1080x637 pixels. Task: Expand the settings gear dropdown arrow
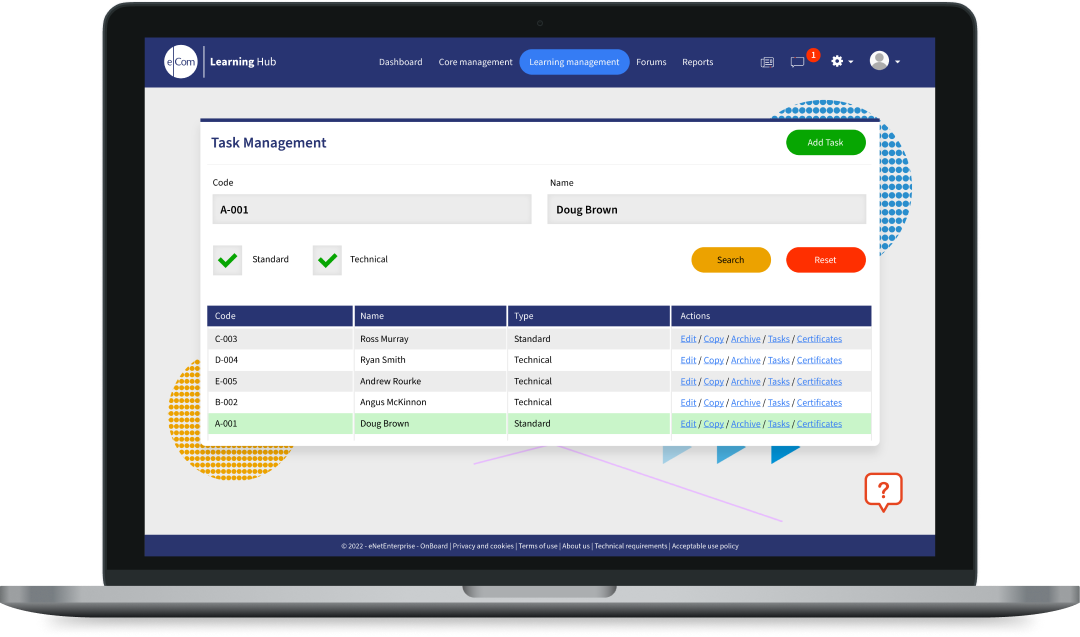click(x=850, y=61)
